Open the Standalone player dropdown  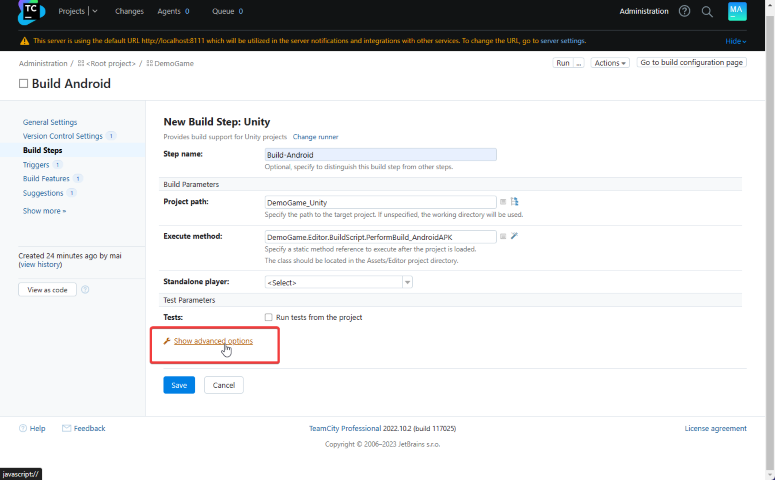[338, 282]
